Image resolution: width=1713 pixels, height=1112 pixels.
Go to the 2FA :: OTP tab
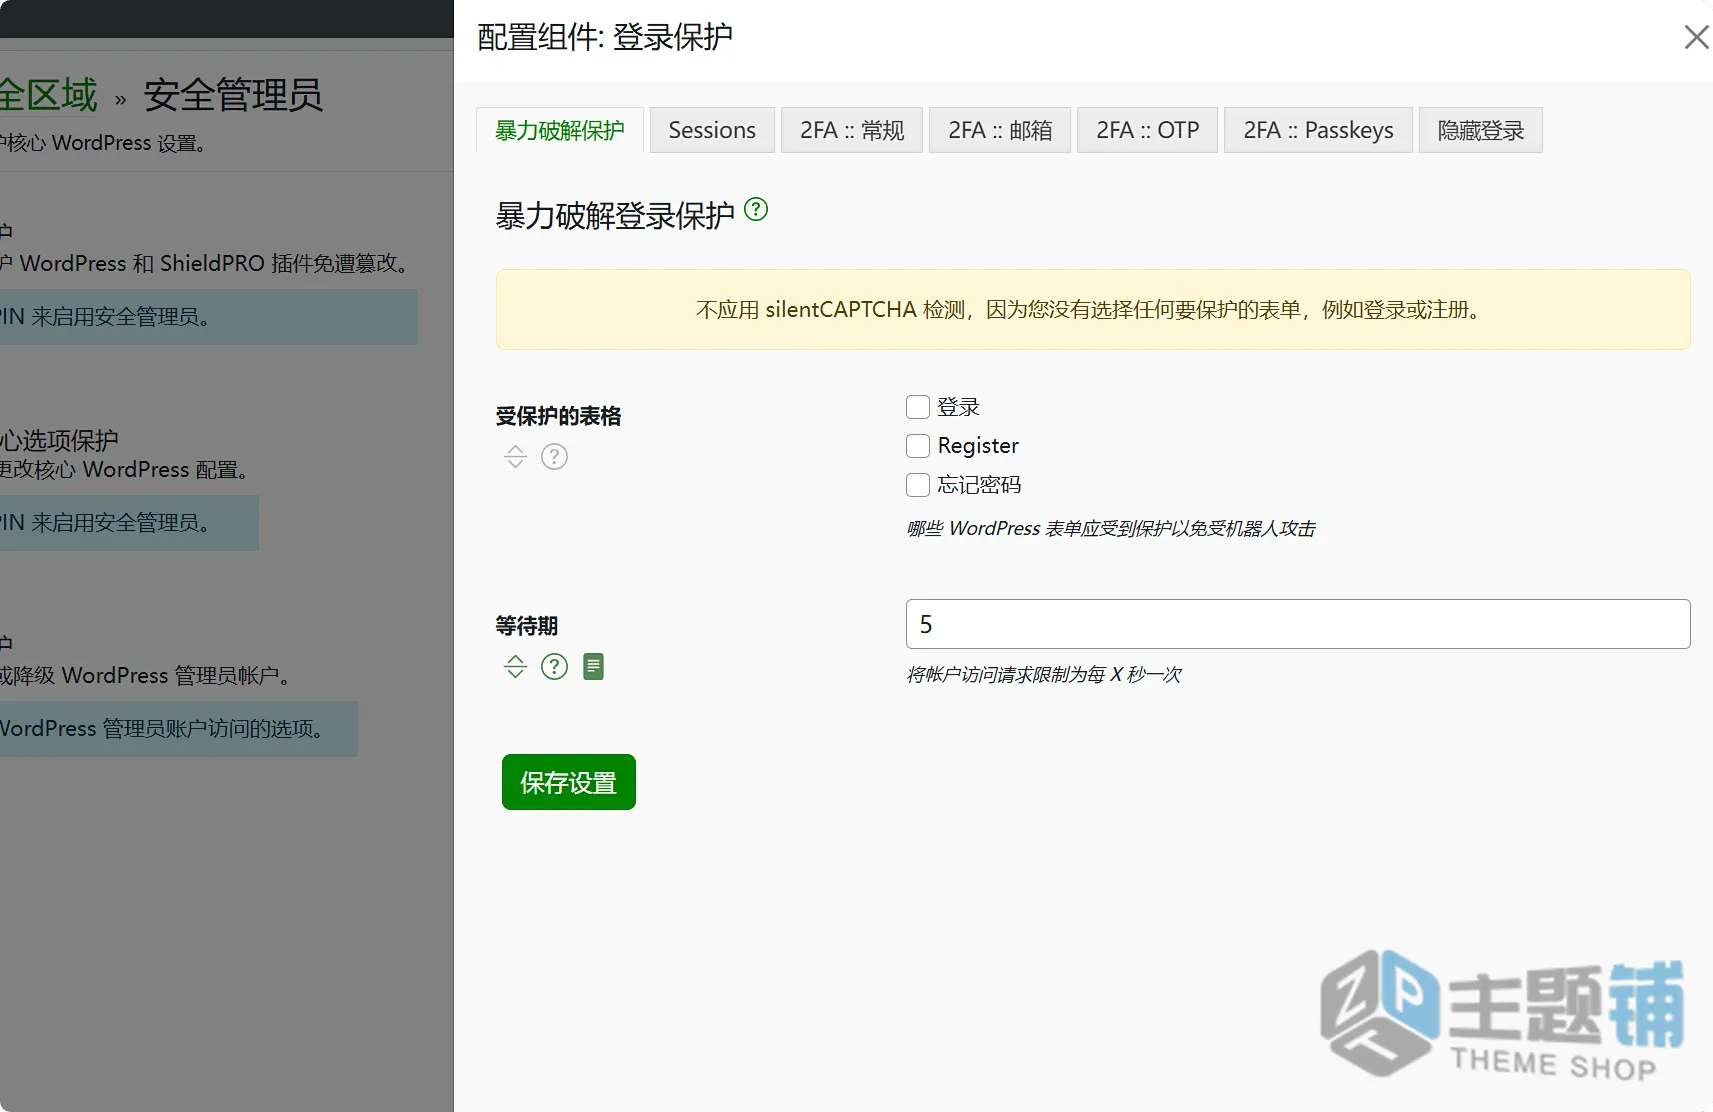(x=1147, y=130)
